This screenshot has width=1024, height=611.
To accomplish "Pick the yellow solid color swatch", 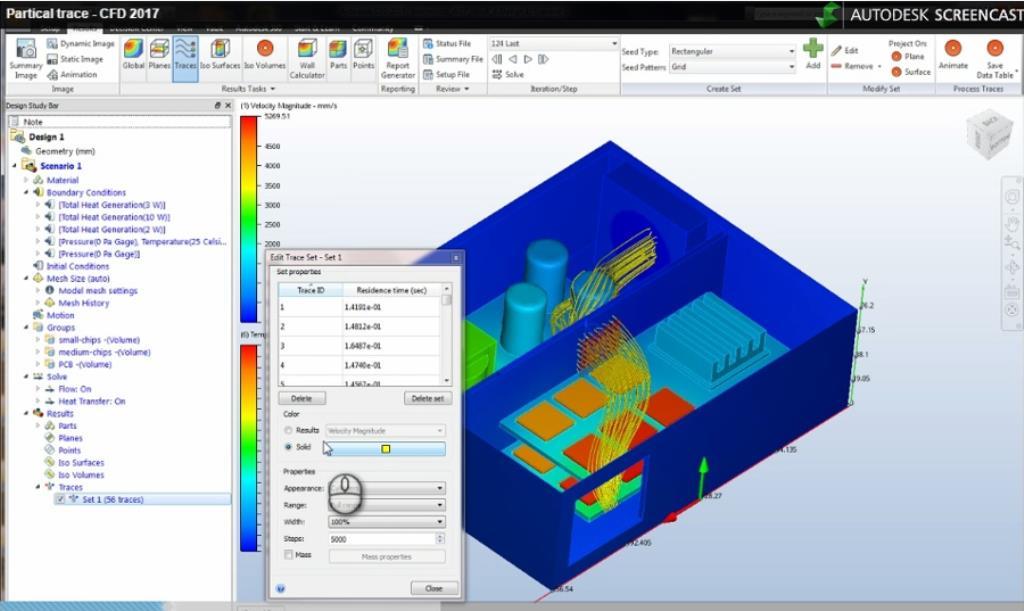I will tap(386, 448).
